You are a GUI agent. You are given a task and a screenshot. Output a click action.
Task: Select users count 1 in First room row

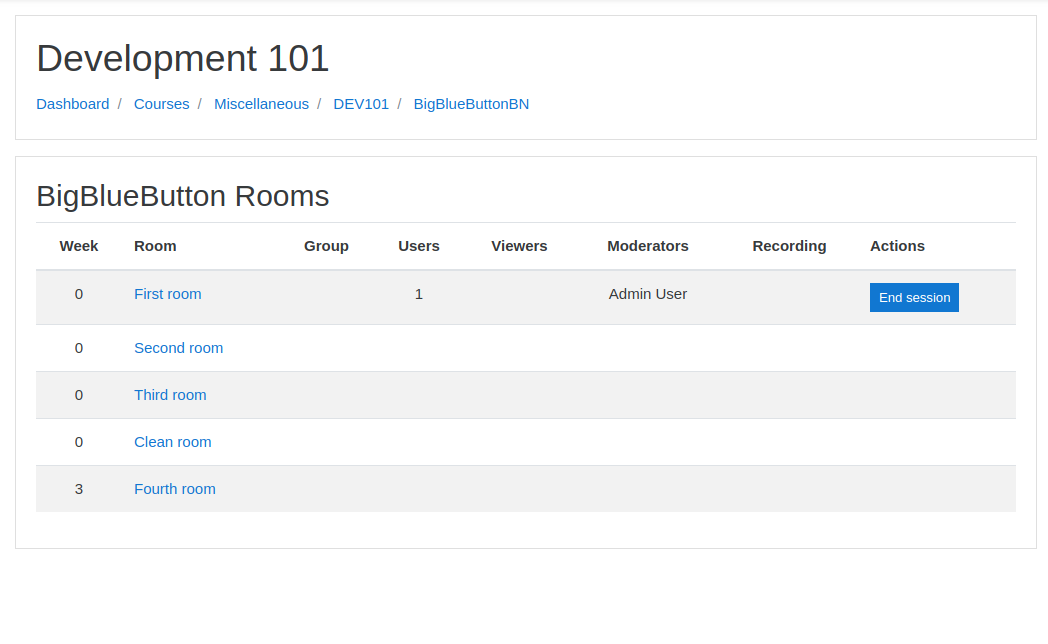pyautogui.click(x=419, y=294)
